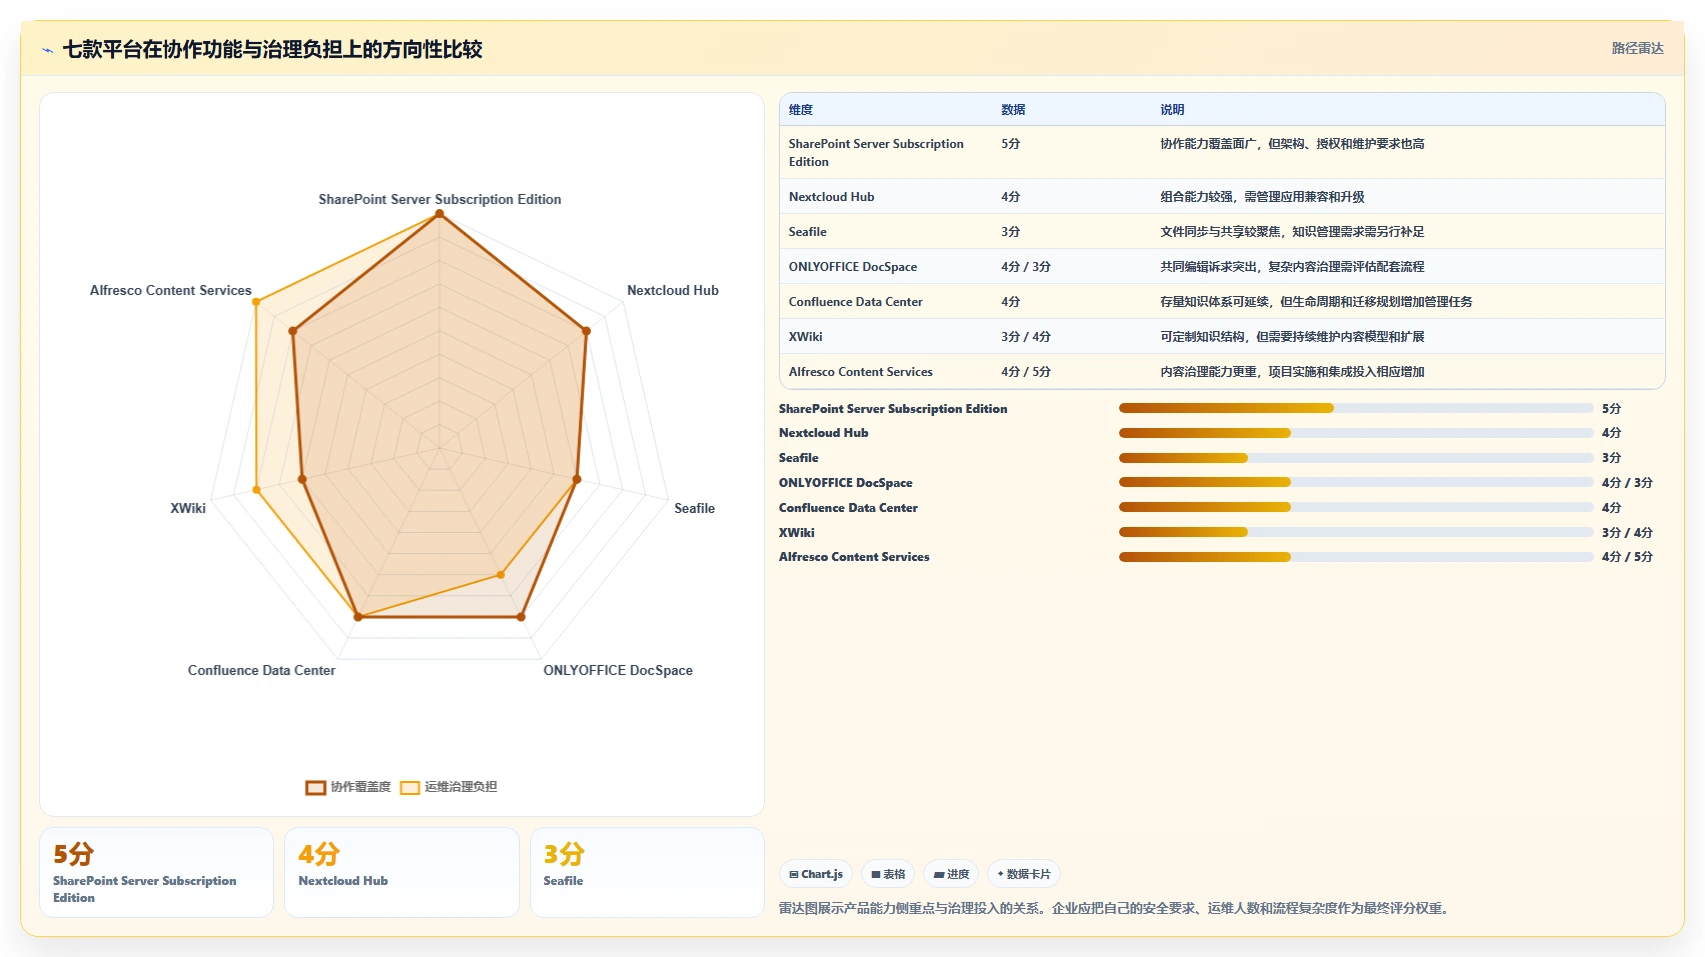The image size is (1705, 957).
Task: Open the Chart.js chip
Action: [x=816, y=874]
